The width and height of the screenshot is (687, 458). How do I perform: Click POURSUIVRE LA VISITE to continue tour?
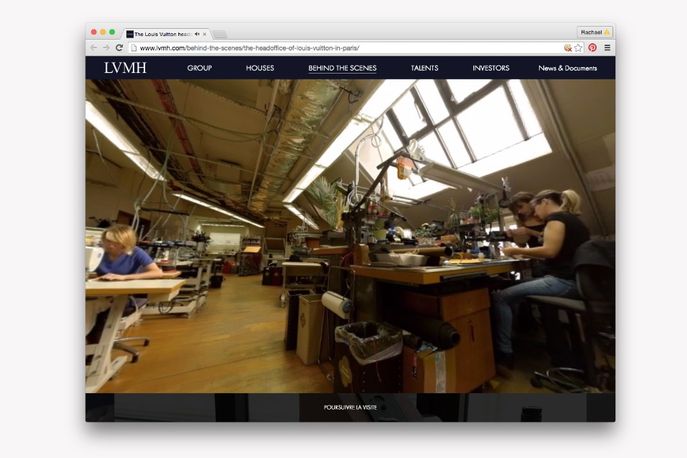tap(350, 407)
